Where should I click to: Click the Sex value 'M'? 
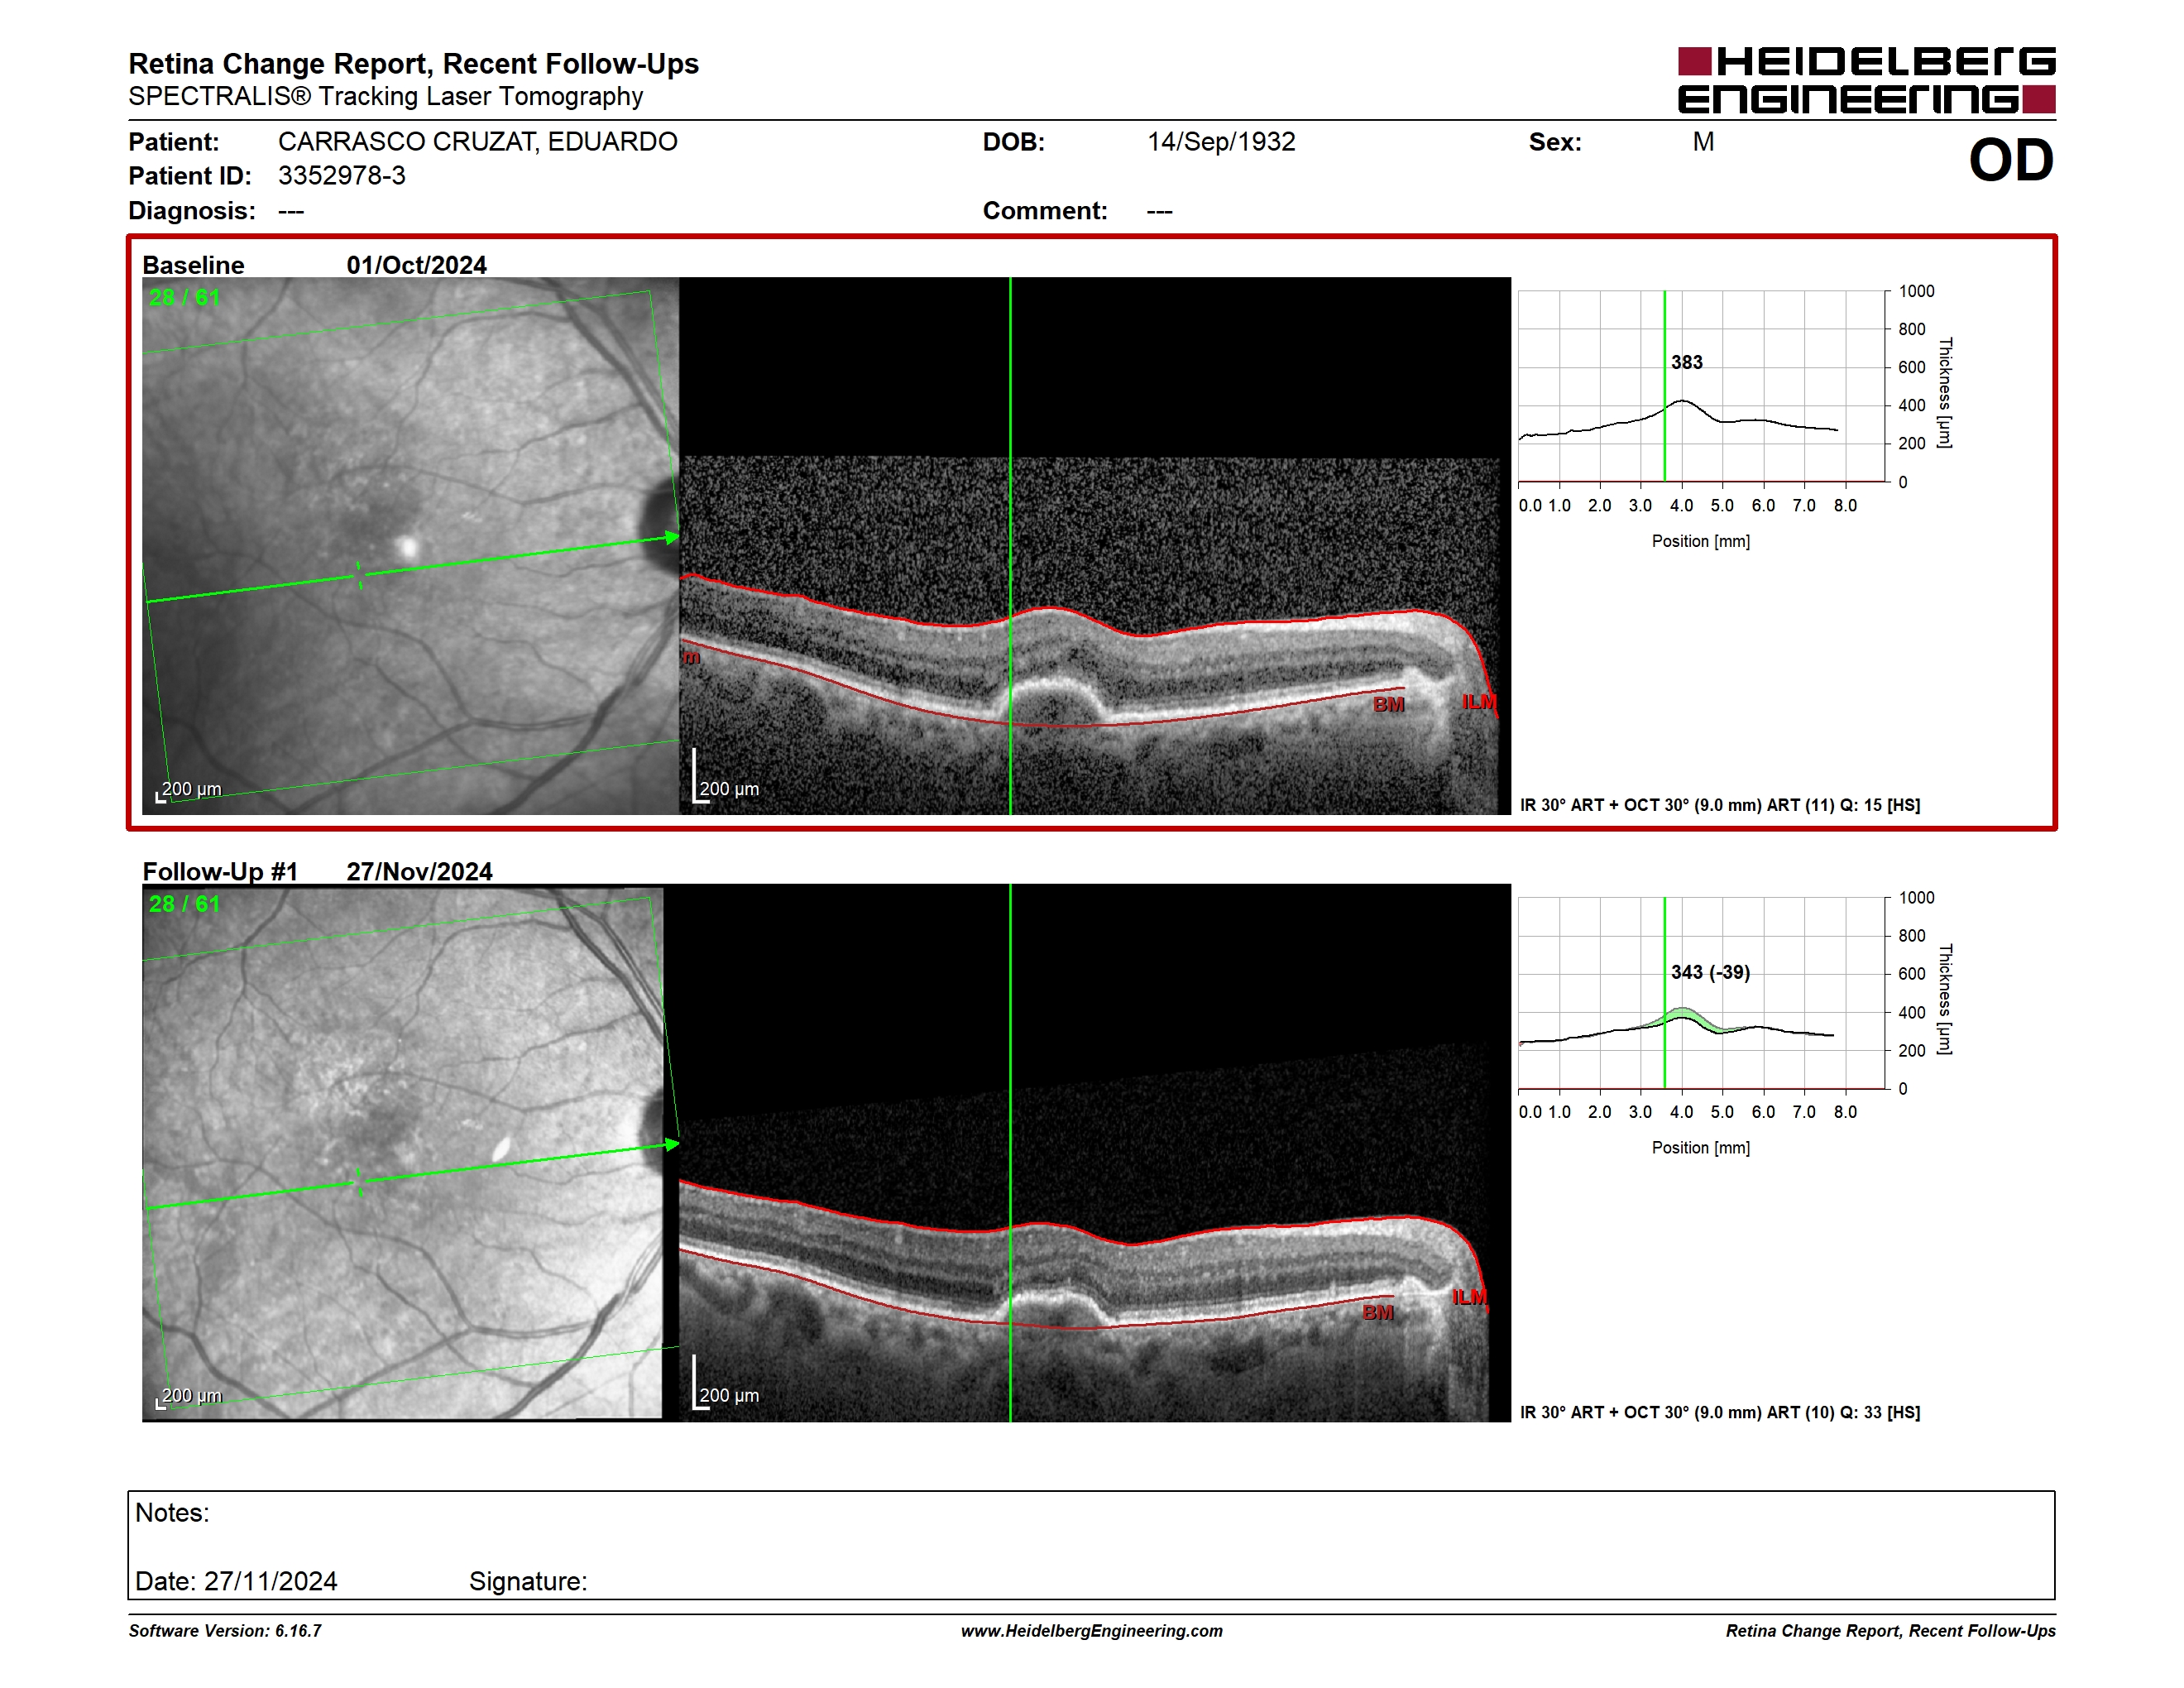click(x=1703, y=142)
